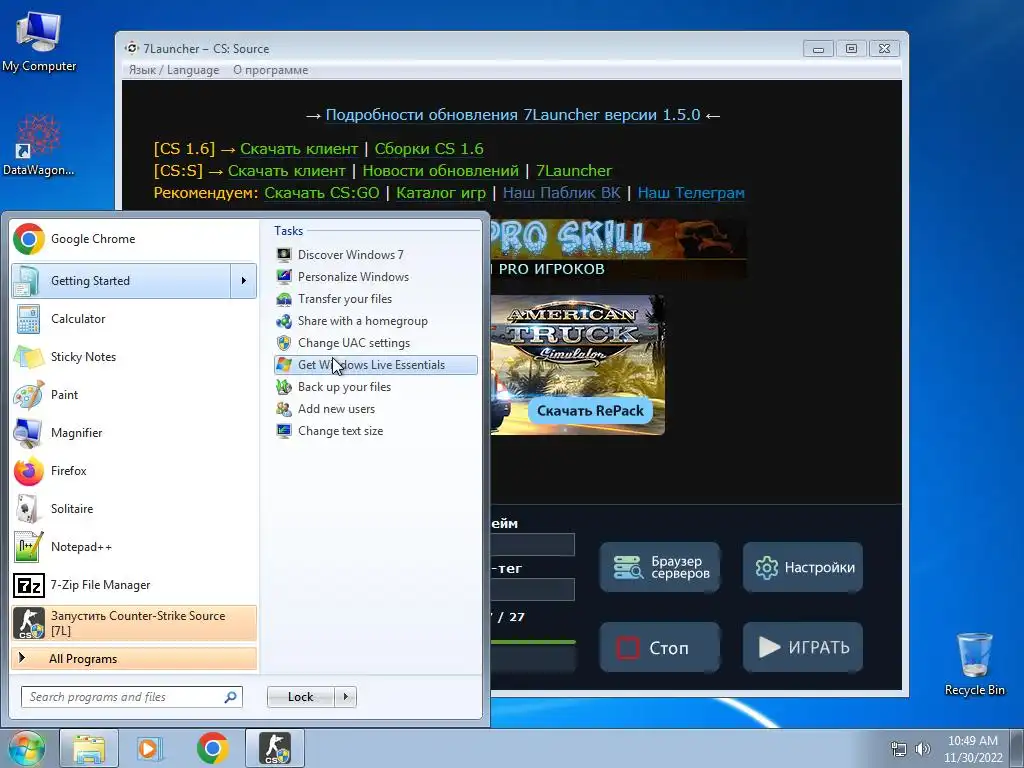Click the 7Launcher title bar icon
Screen dimensions: 1024x768
[x=132, y=48]
